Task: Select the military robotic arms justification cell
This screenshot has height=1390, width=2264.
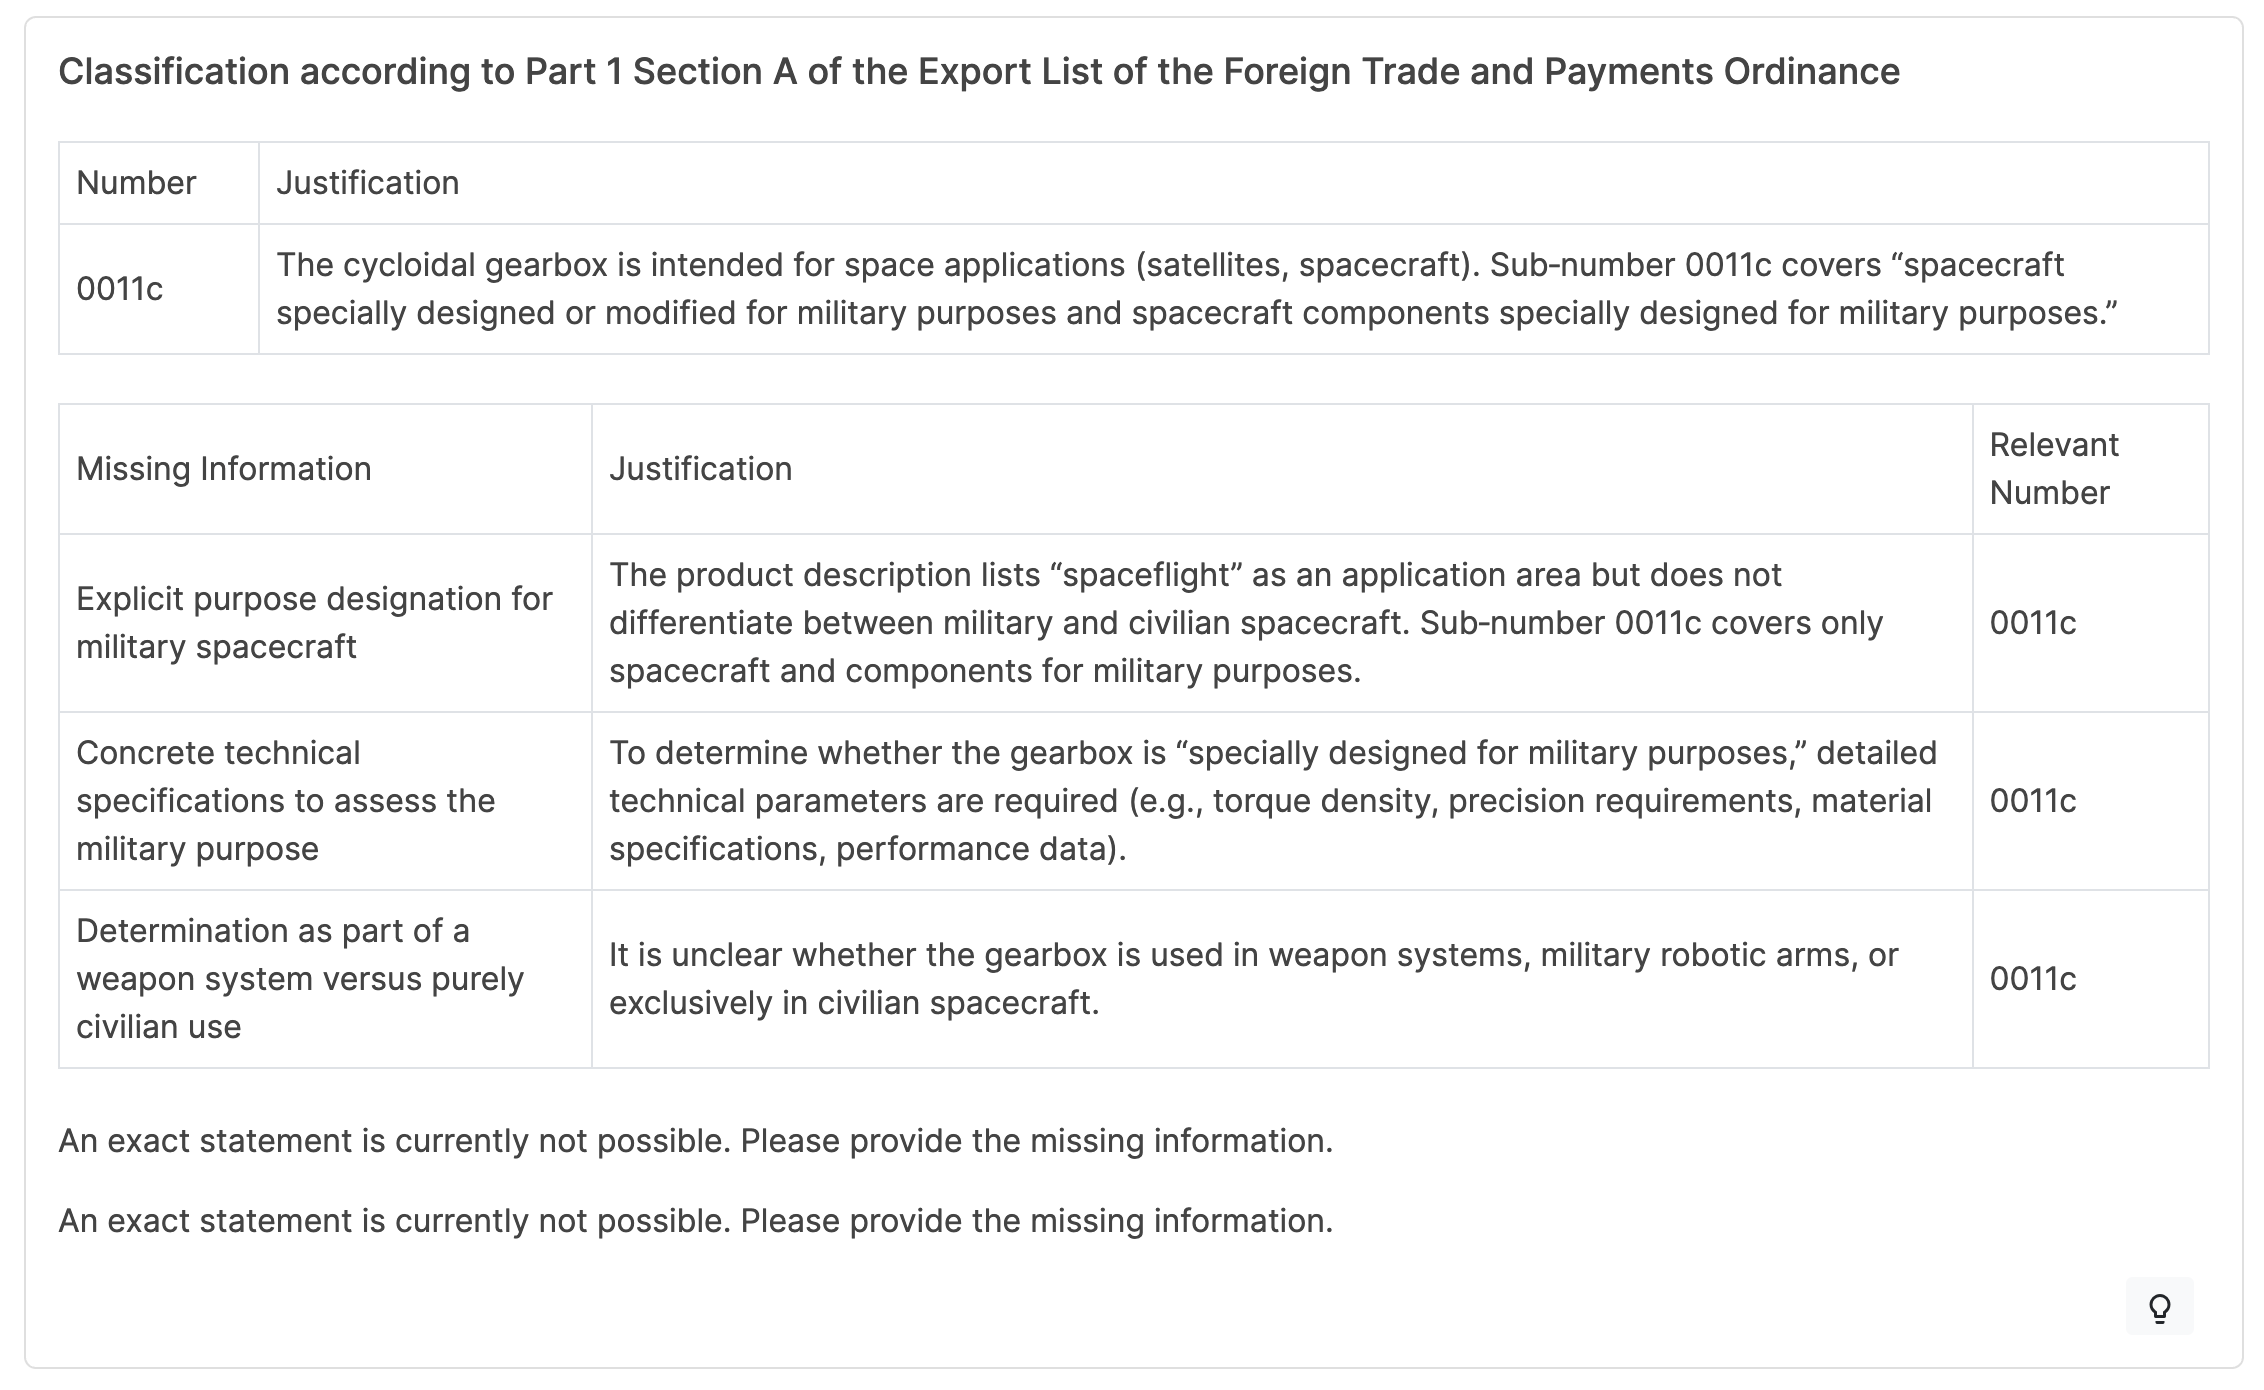Action: click(x=1253, y=979)
